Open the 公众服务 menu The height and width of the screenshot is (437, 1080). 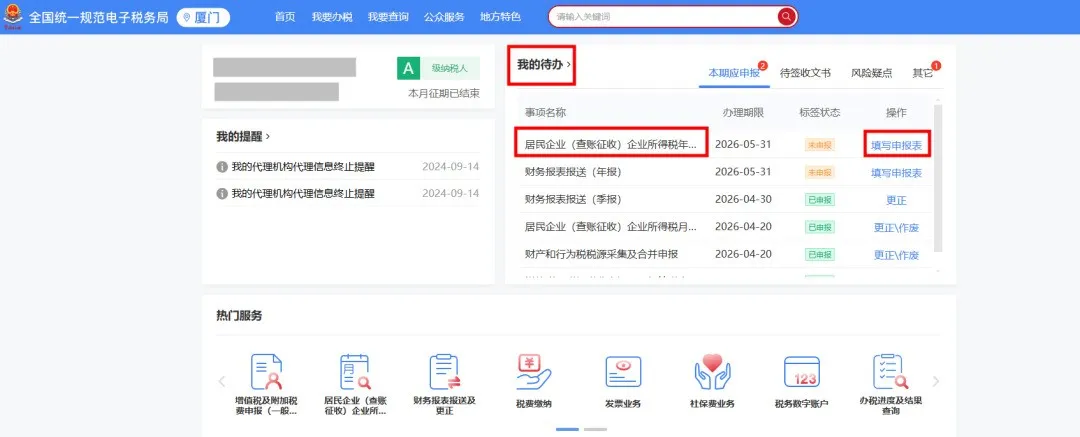tap(444, 17)
